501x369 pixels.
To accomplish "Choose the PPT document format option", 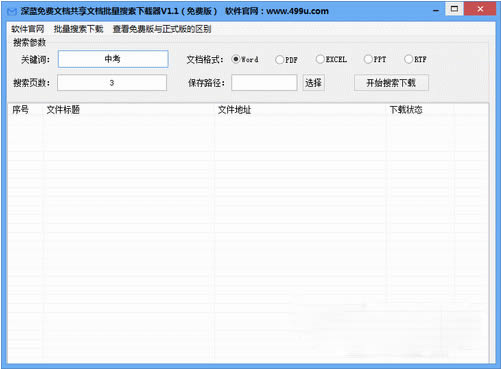I will tap(368, 59).
